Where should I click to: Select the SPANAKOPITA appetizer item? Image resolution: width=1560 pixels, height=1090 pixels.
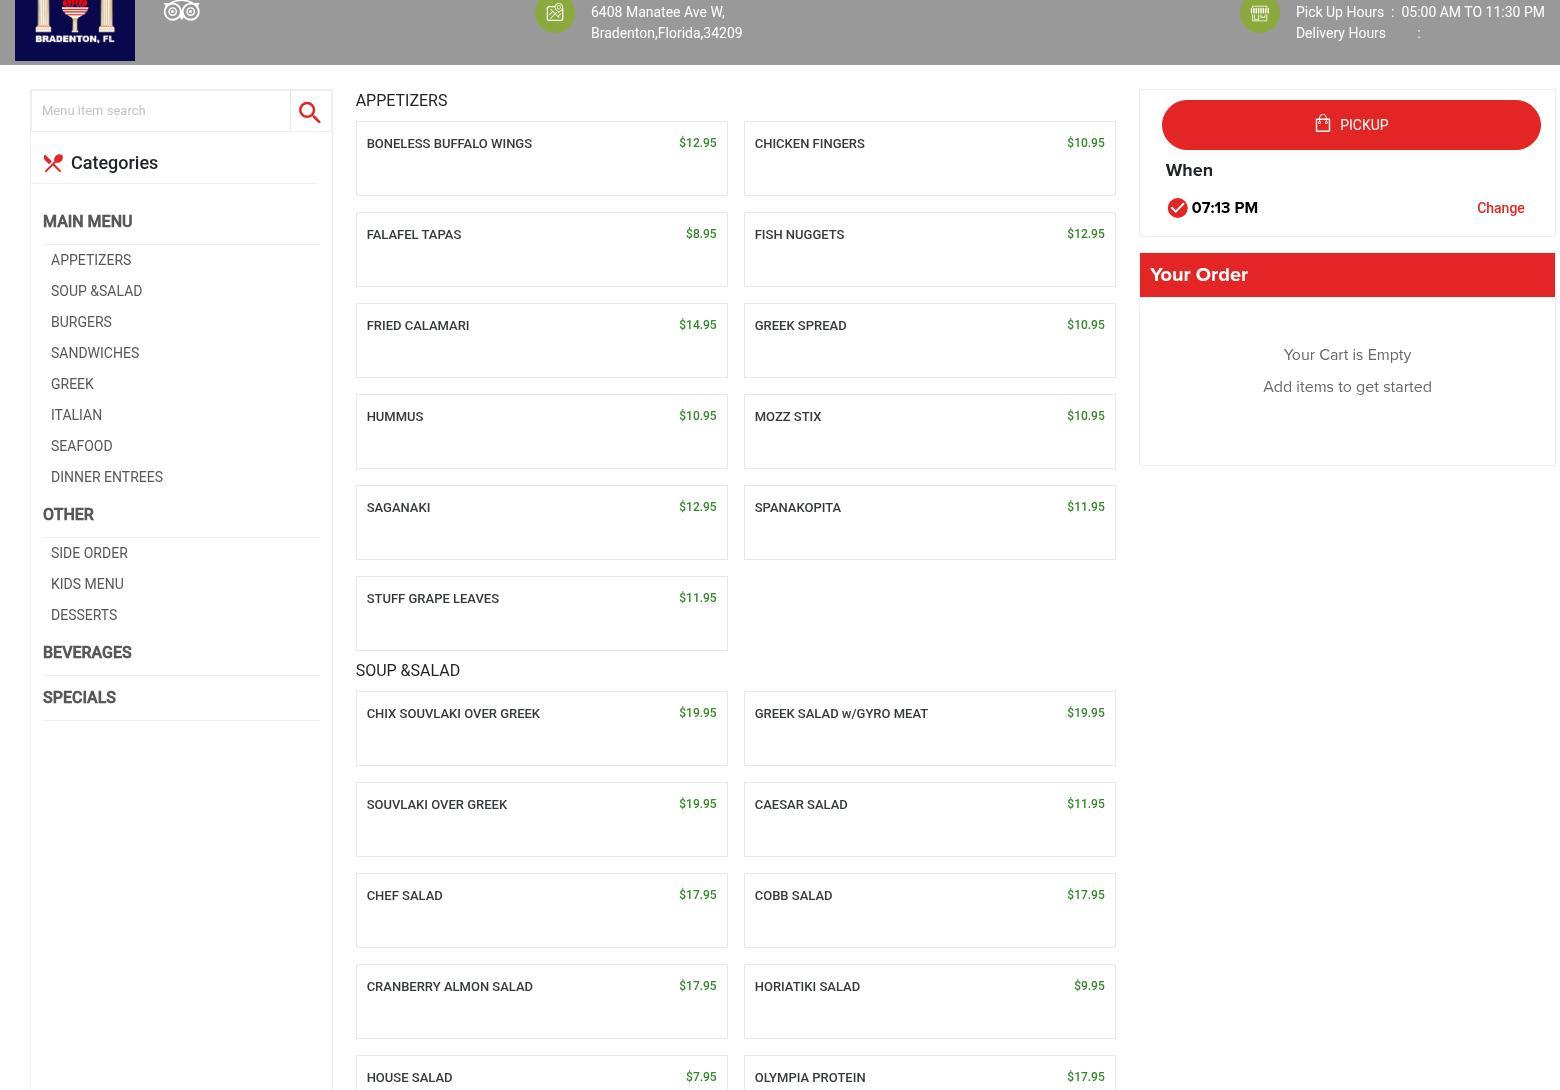(x=929, y=522)
